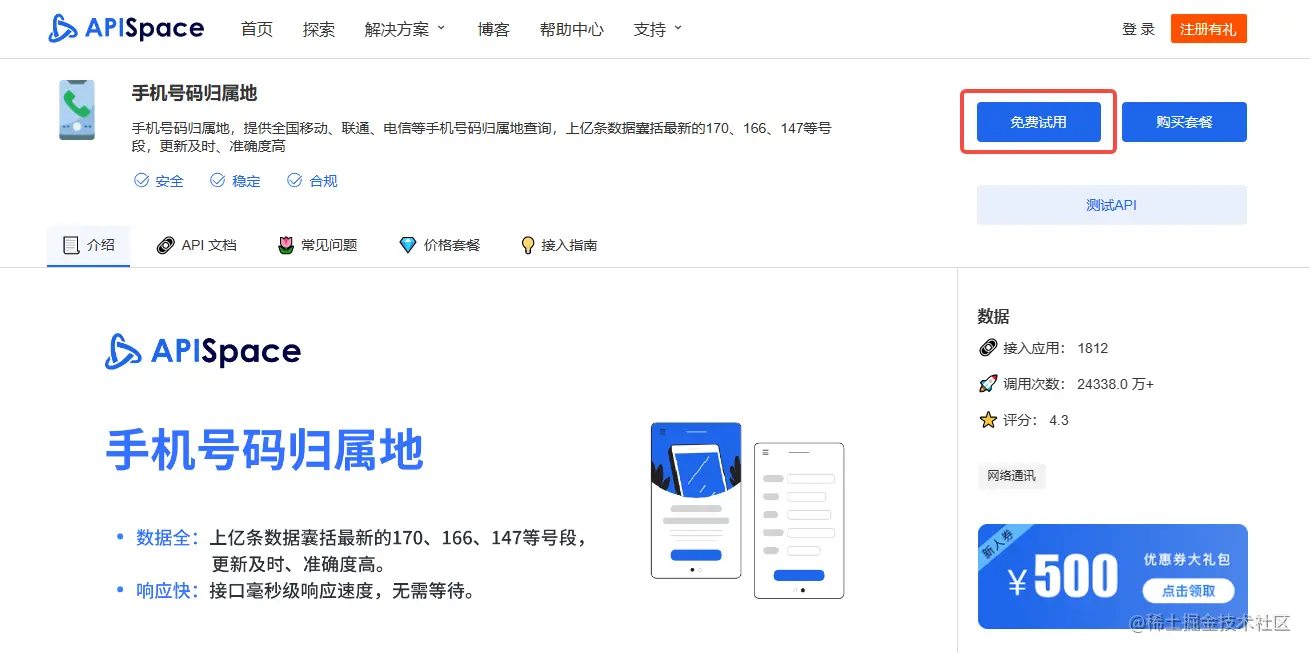Click the 登录 link
This screenshot has height=653, width=1310.
coord(1138,29)
